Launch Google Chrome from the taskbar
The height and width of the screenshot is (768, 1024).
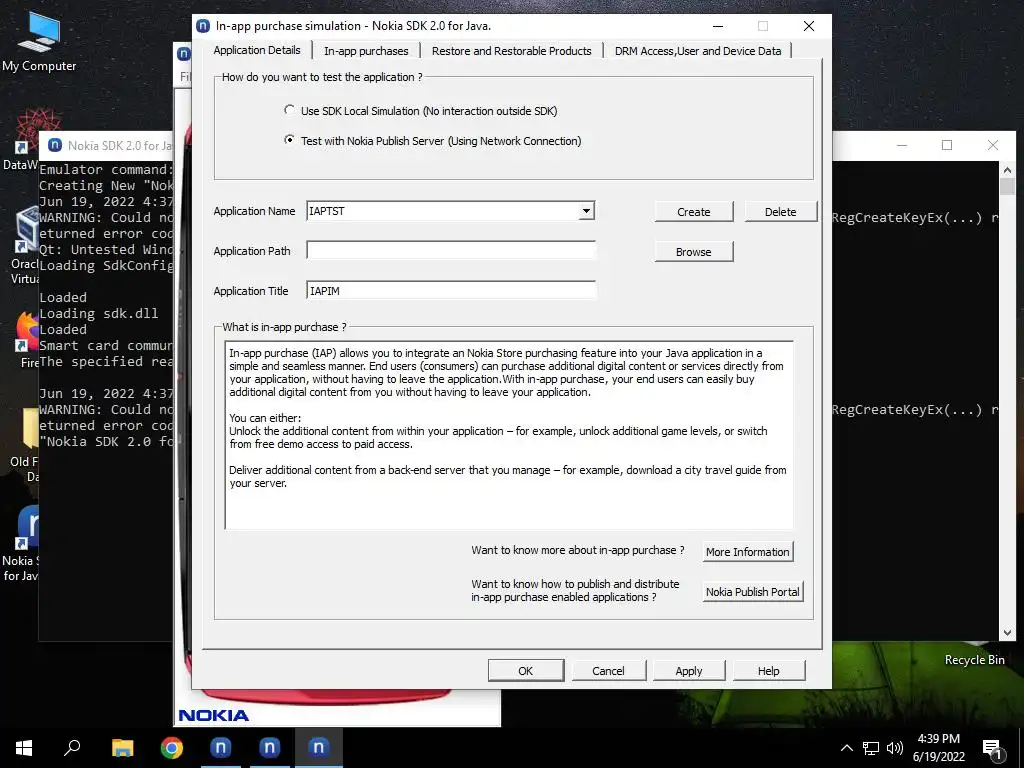click(x=172, y=748)
